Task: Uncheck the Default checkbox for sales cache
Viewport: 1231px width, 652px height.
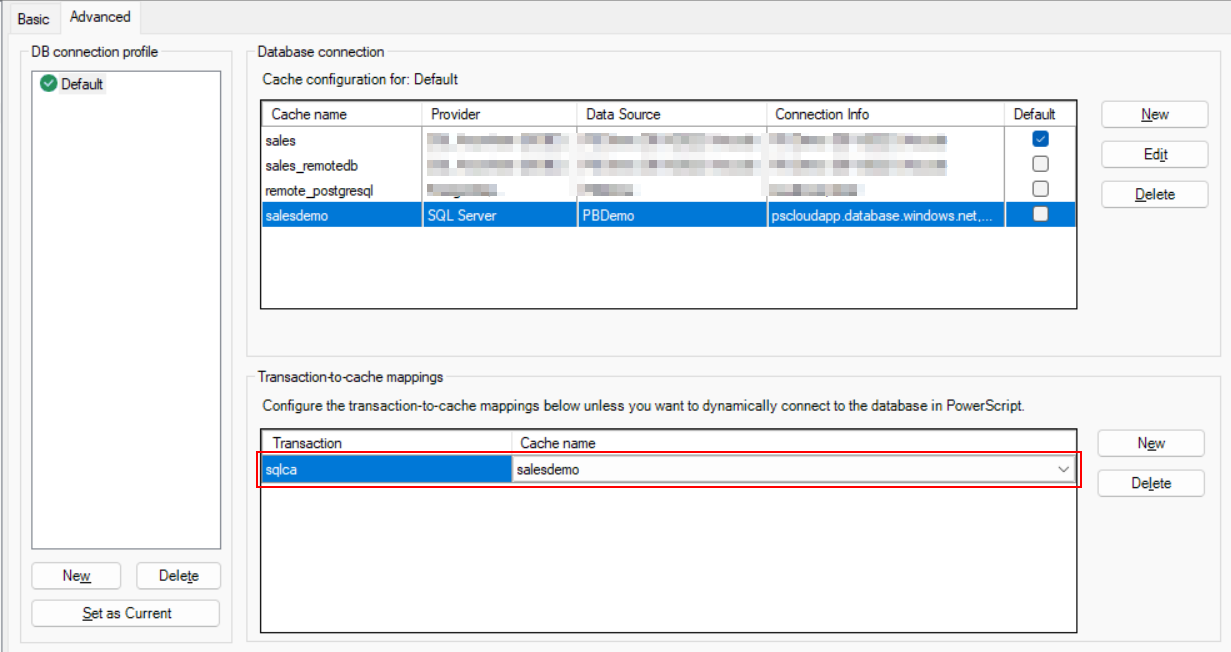Action: [1040, 139]
